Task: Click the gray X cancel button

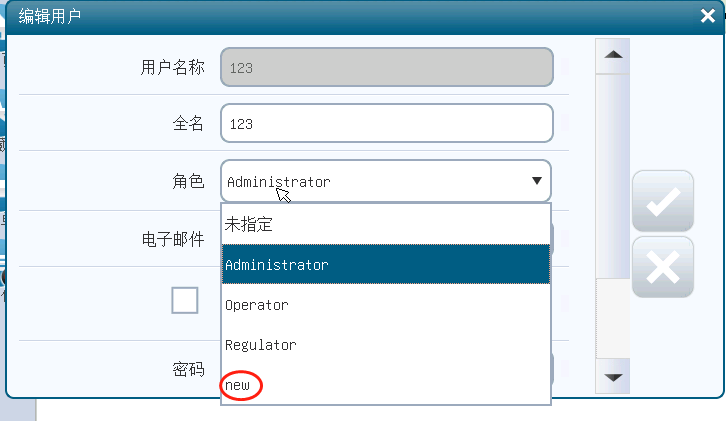Action: pyautogui.click(x=662, y=267)
